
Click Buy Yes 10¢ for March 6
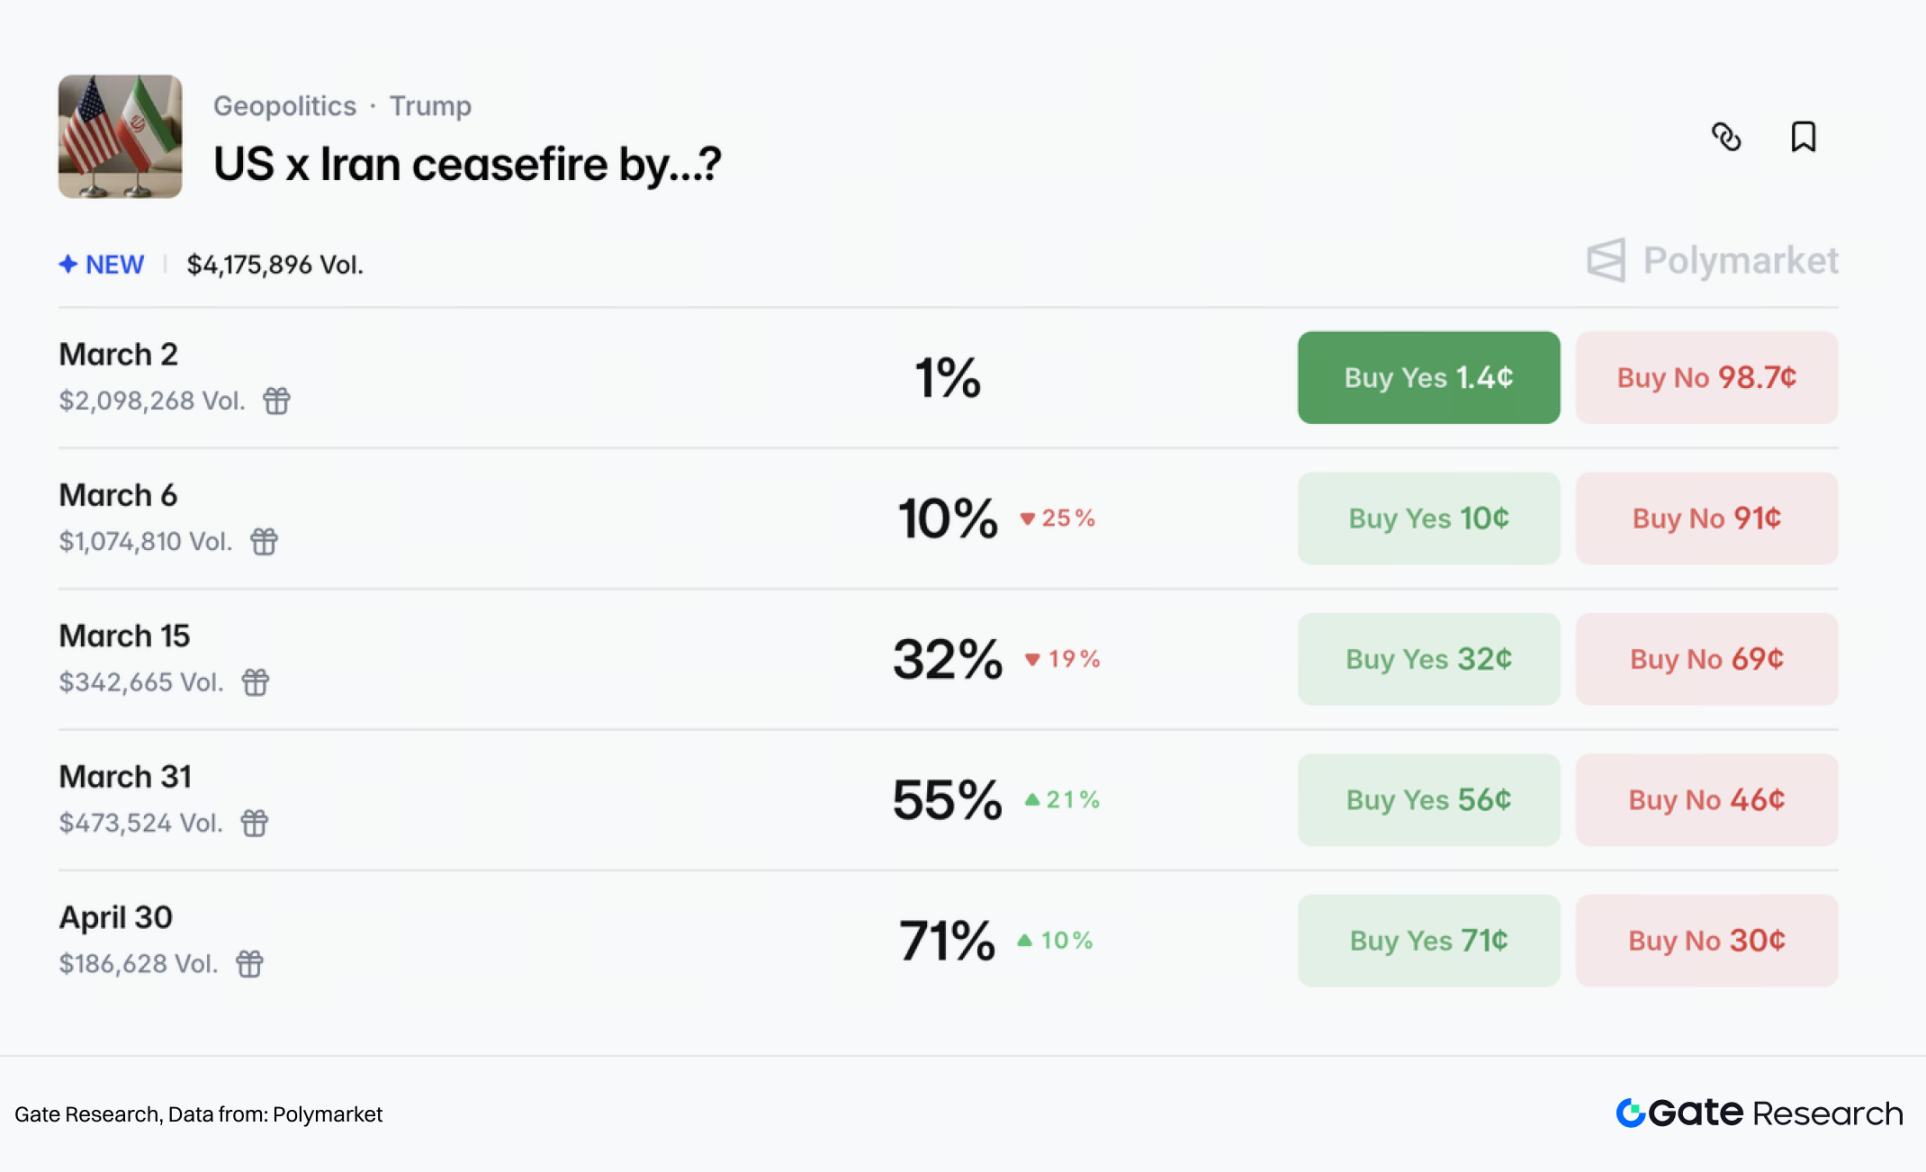(1428, 518)
